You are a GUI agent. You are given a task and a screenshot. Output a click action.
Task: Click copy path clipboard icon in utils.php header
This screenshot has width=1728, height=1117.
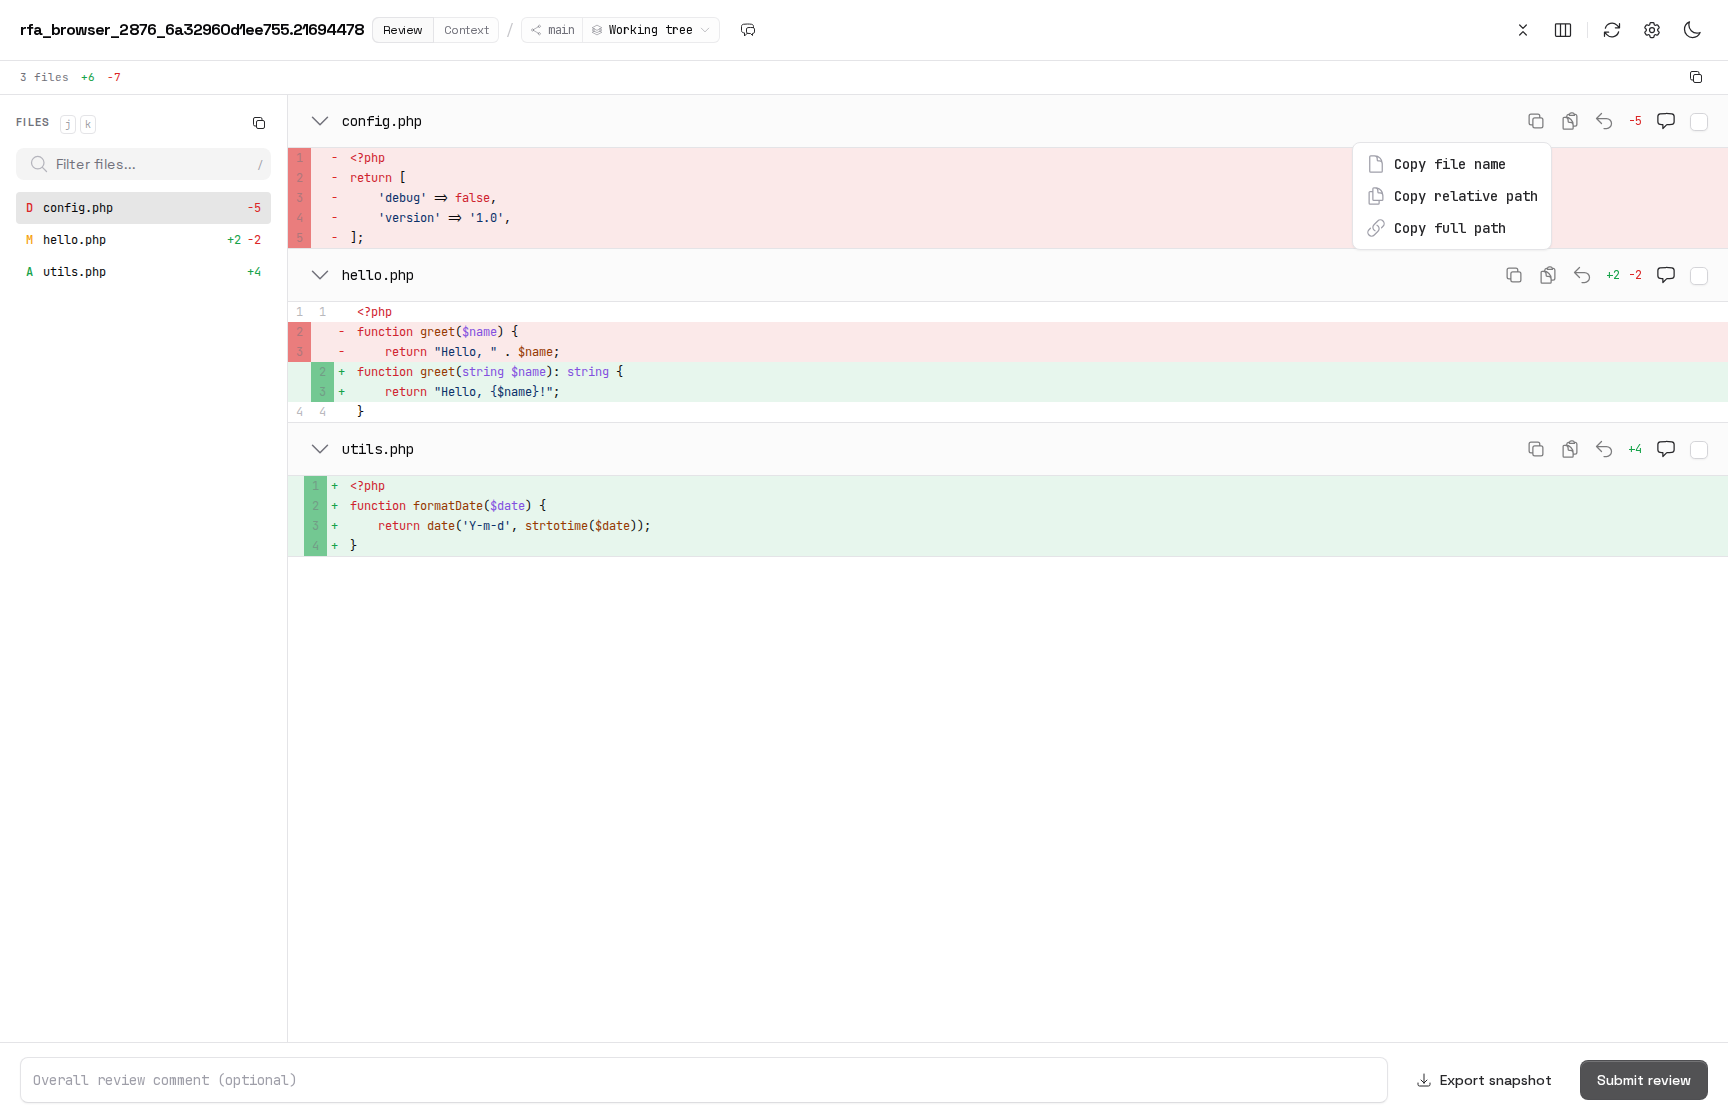1570,449
